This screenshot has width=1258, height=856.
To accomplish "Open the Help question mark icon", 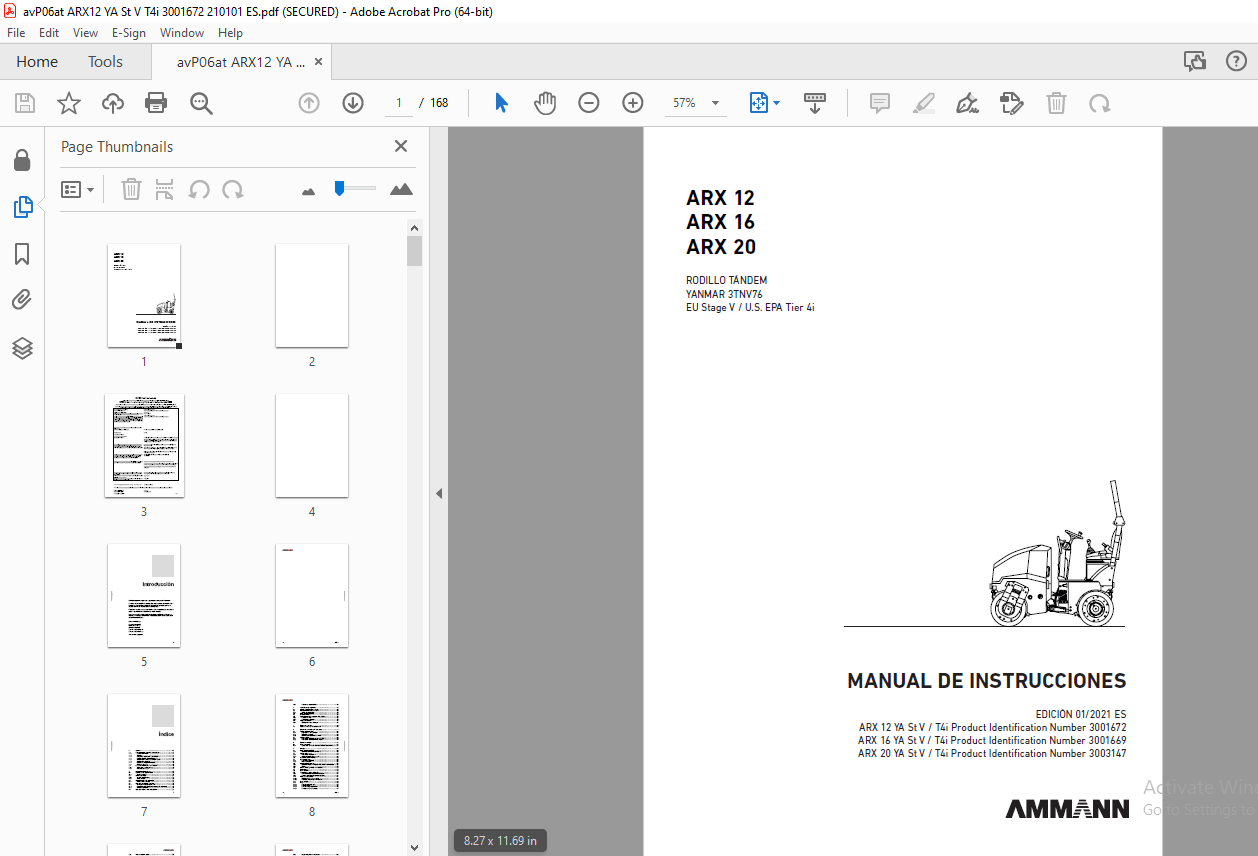I will (1236, 62).
